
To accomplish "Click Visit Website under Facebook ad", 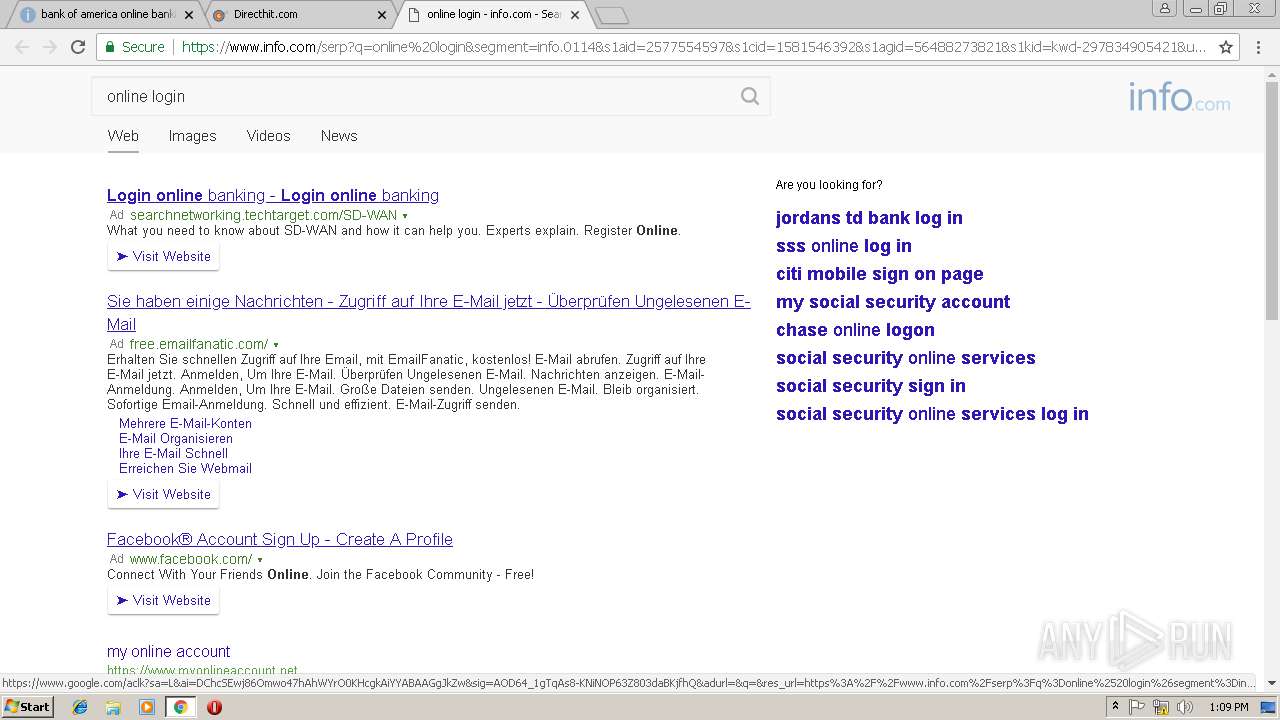I will click(163, 600).
